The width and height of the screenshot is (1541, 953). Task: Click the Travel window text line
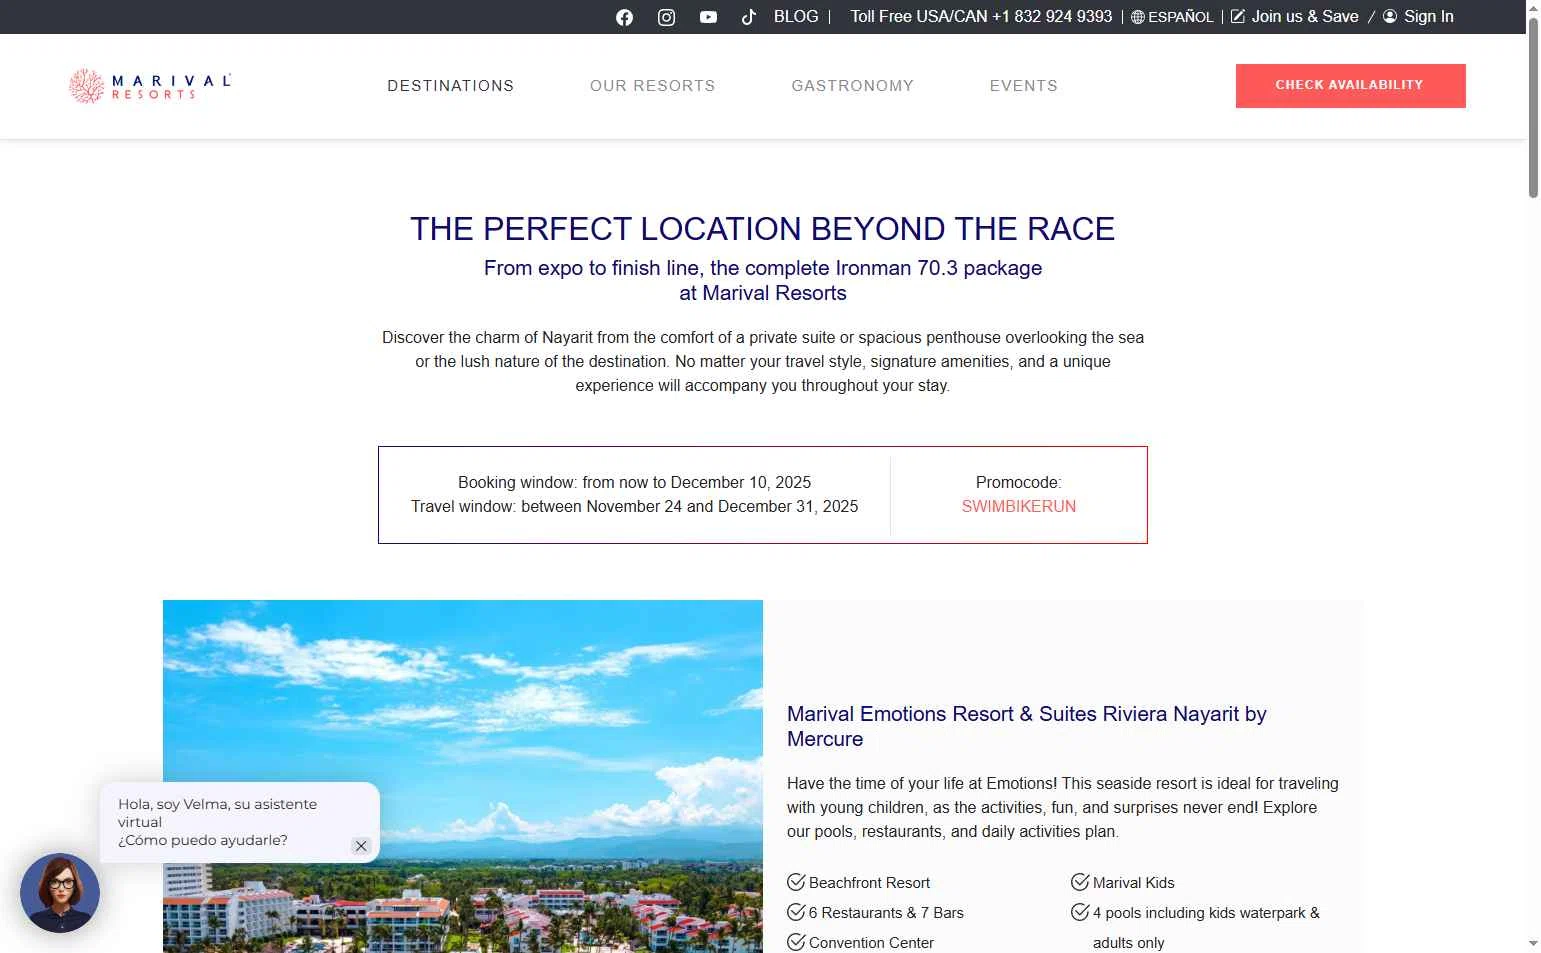click(634, 506)
